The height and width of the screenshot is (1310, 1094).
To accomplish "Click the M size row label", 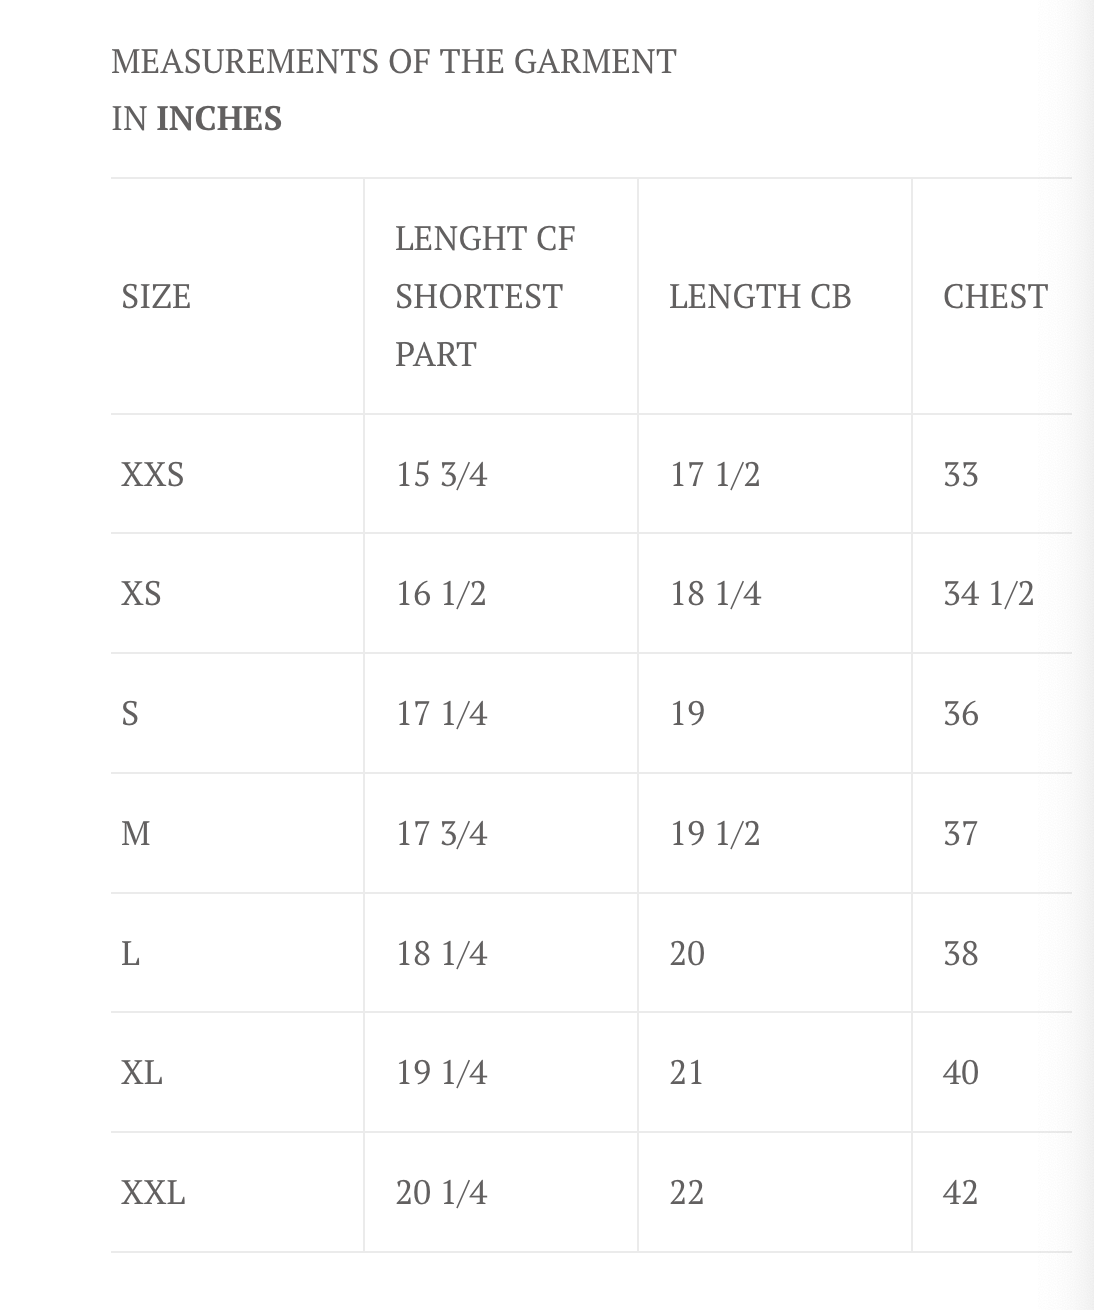I will (136, 833).
